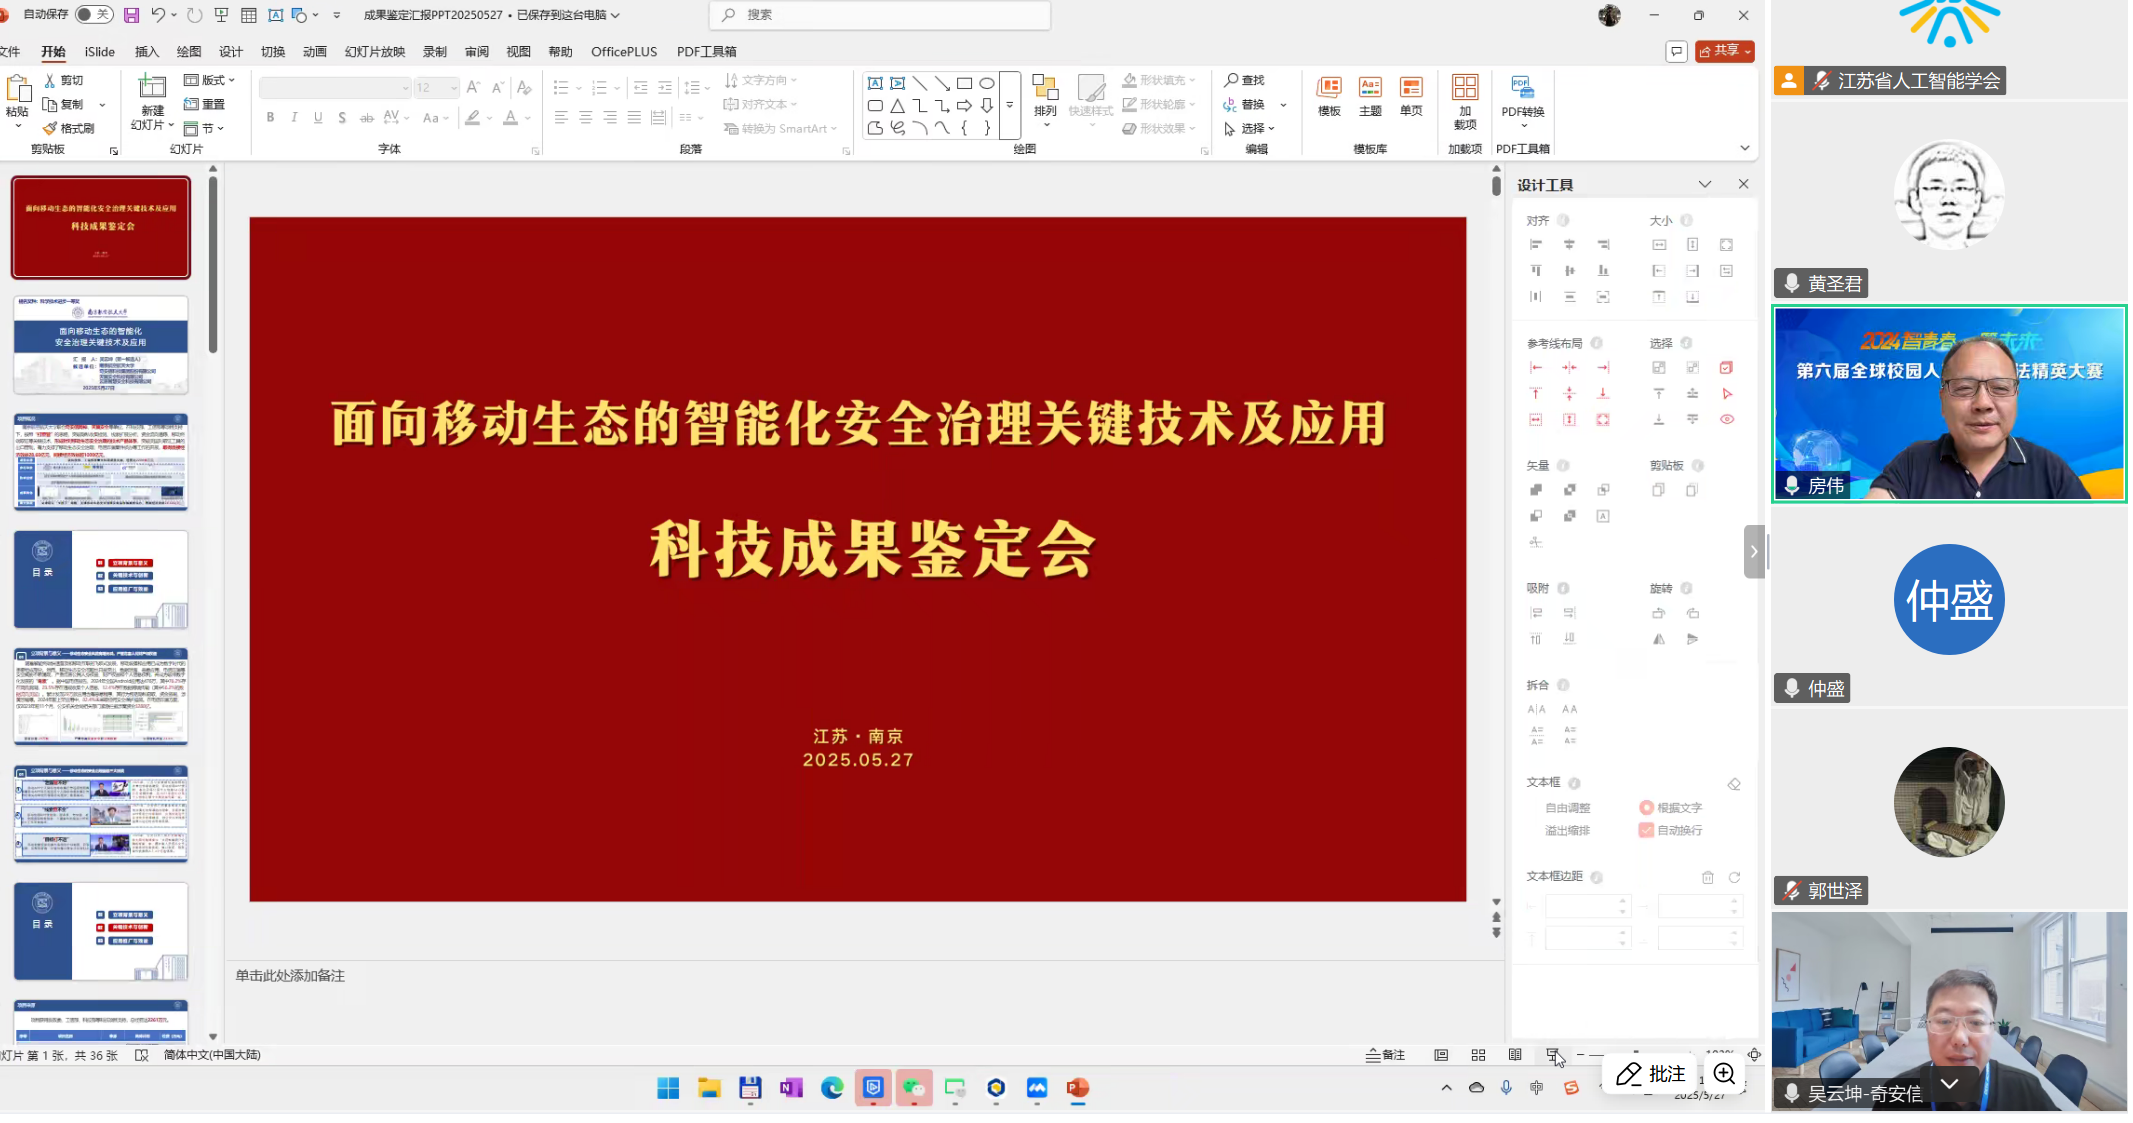Select the 根据文字 radio button
The width and height of the screenshot is (2133, 1123).
click(x=1646, y=808)
